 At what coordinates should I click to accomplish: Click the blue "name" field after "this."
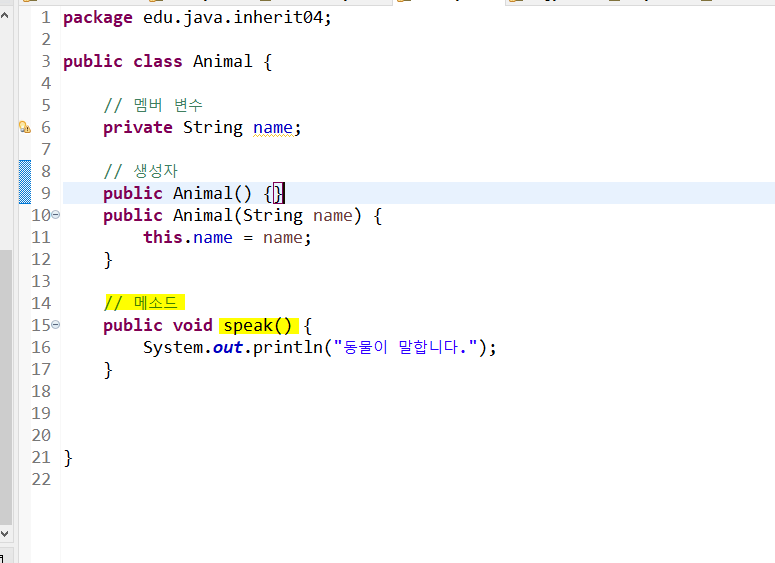(213, 238)
